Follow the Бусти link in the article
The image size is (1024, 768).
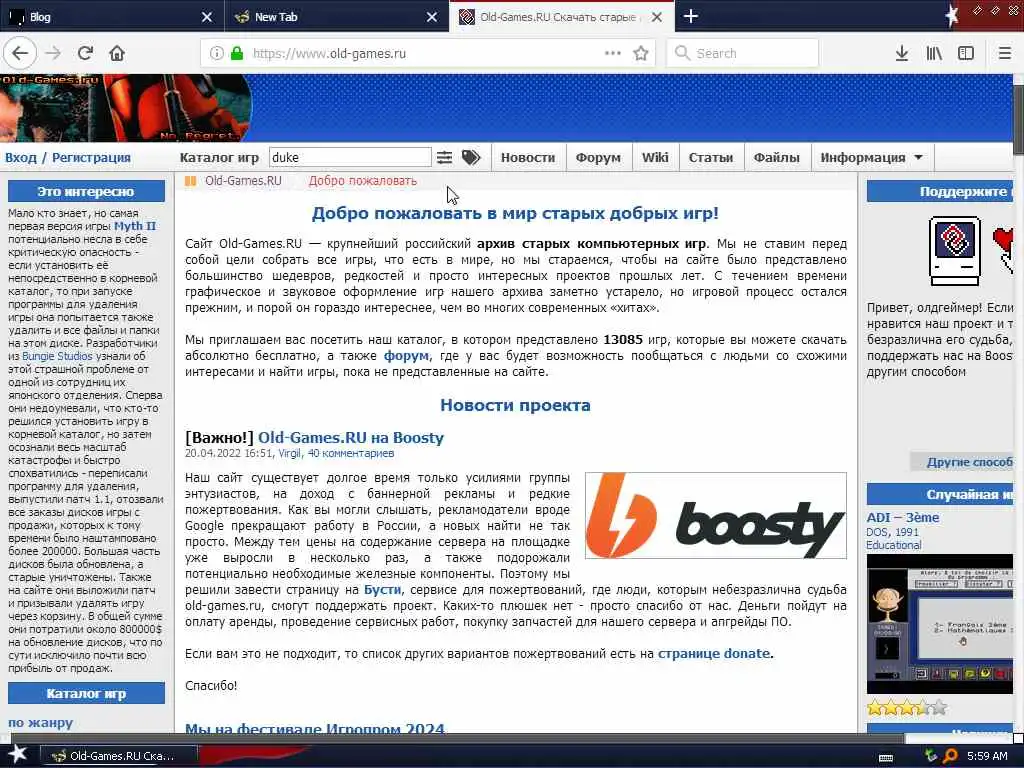382,590
